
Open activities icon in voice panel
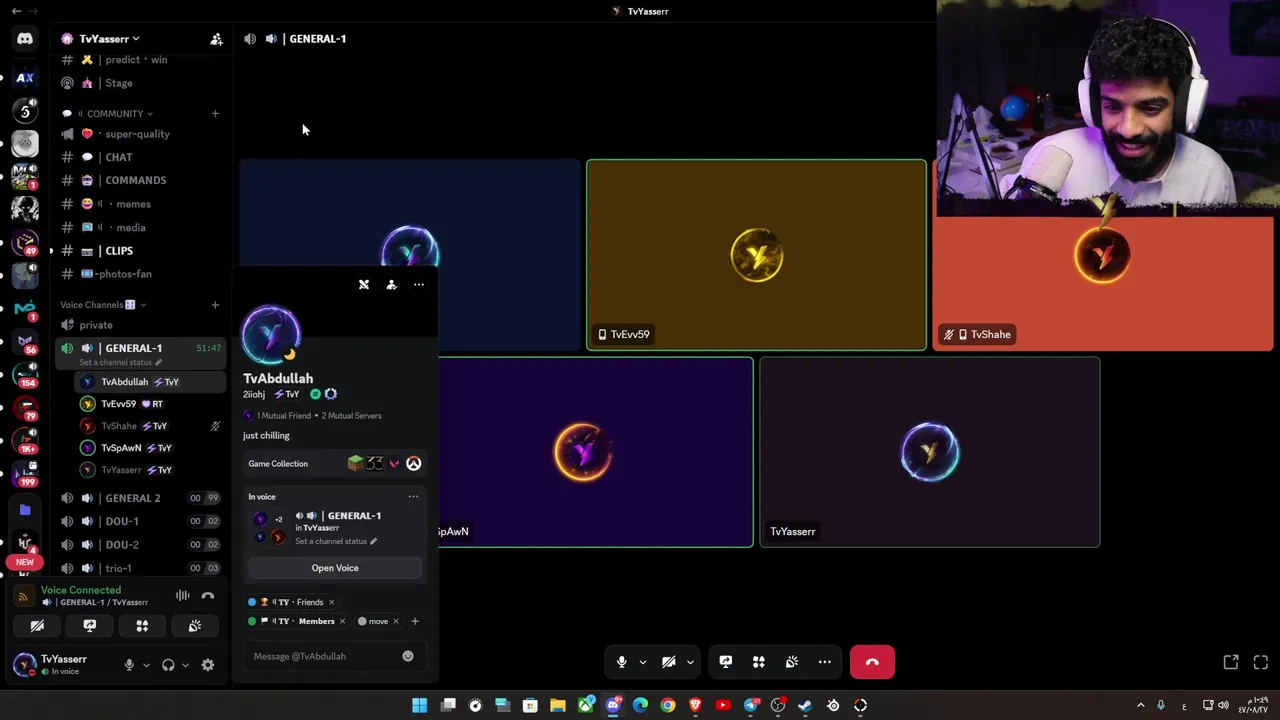[x=142, y=626]
